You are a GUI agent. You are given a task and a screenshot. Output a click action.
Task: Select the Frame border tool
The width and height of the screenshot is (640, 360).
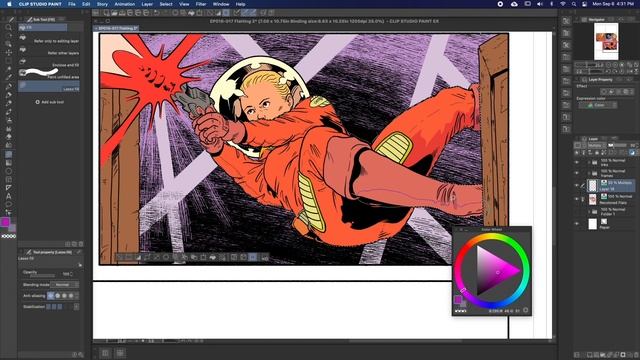(8, 179)
